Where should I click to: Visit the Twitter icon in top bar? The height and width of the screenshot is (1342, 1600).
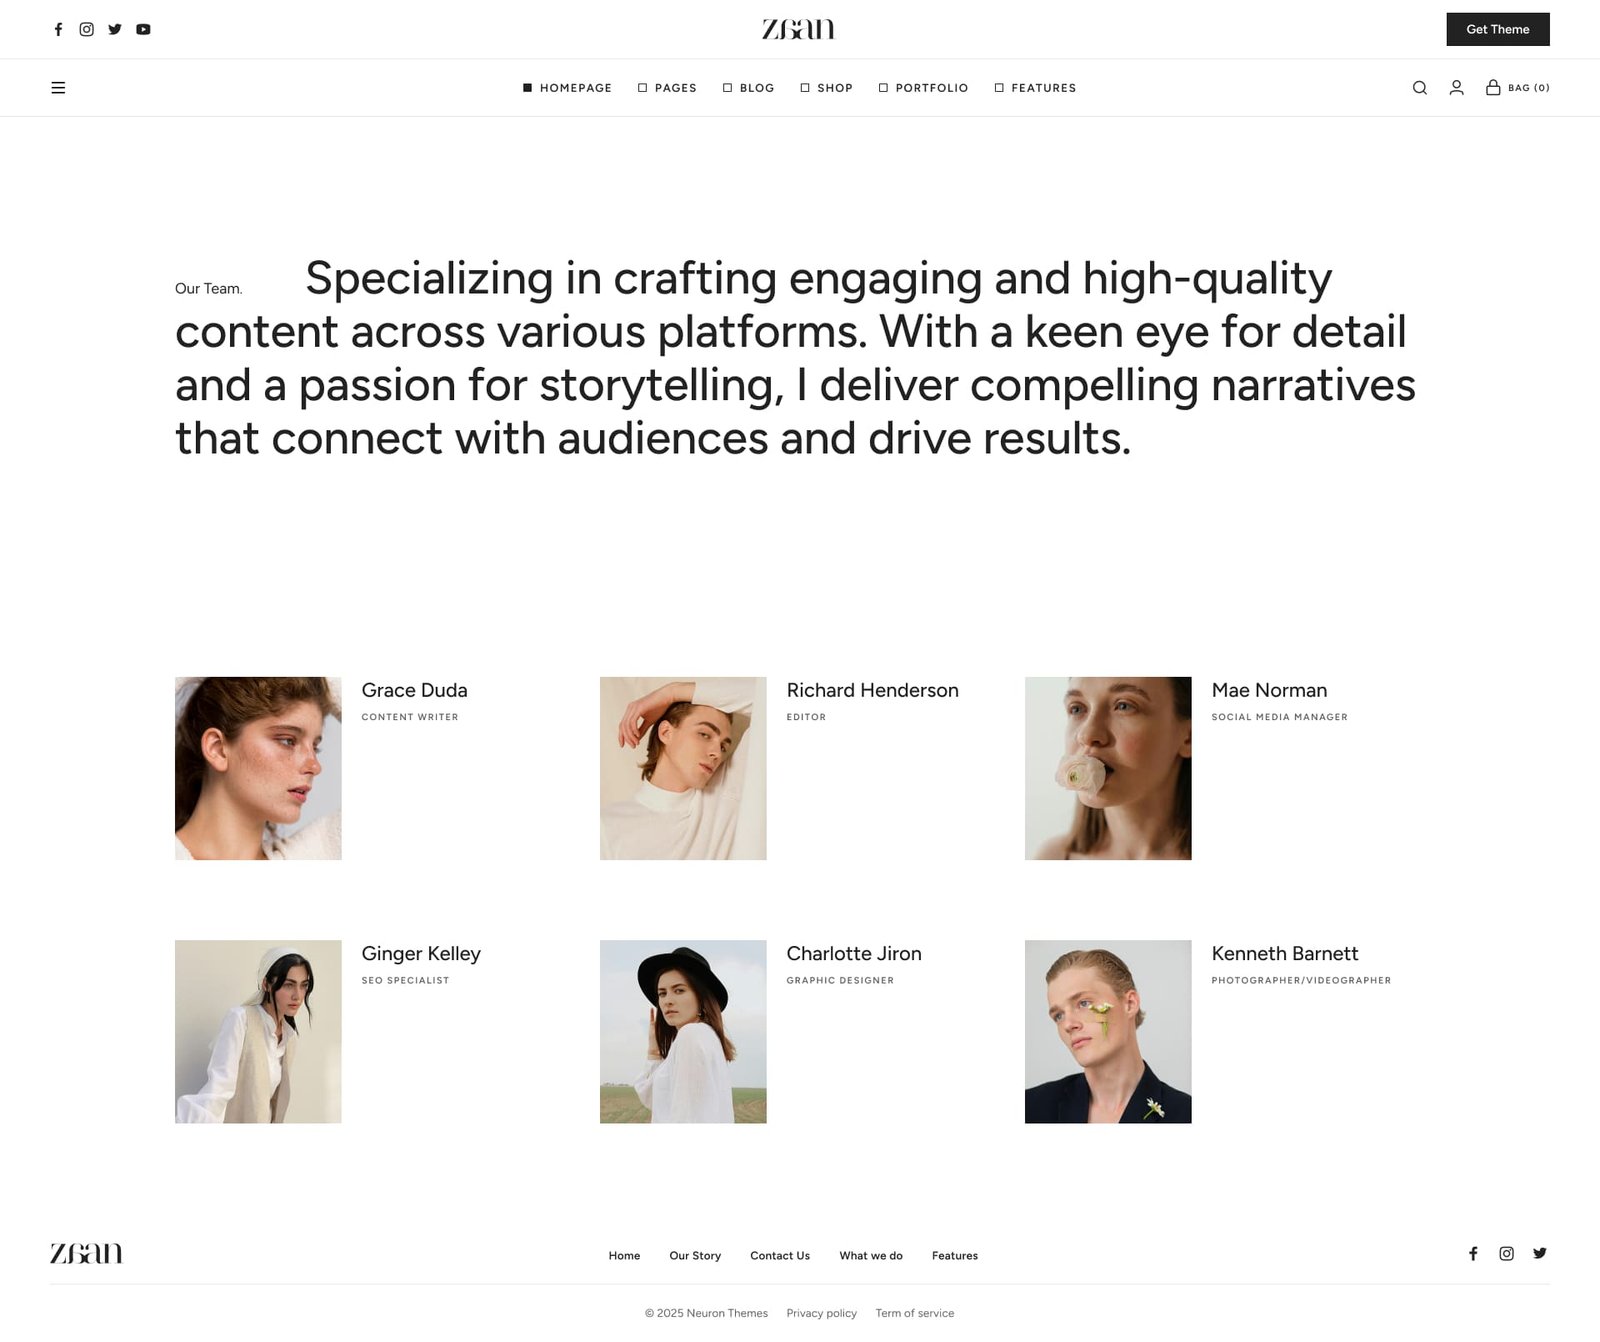tap(115, 29)
